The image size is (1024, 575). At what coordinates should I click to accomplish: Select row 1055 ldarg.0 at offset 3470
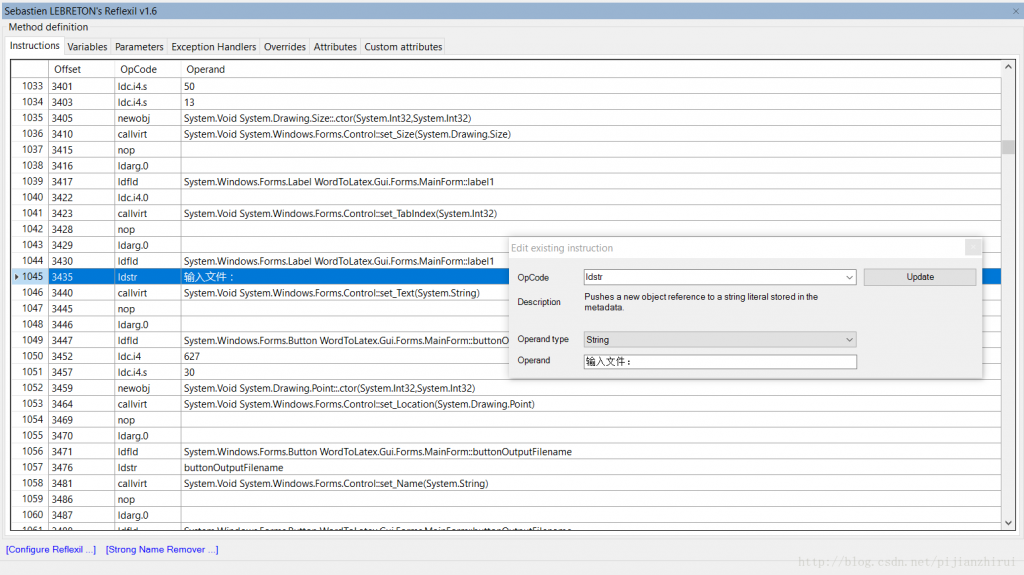(x=506, y=436)
